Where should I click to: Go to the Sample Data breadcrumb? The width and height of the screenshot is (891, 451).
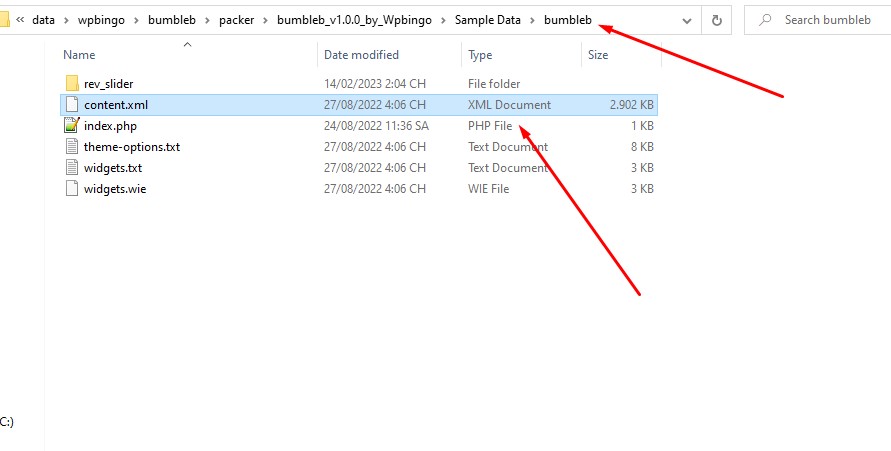488,20
